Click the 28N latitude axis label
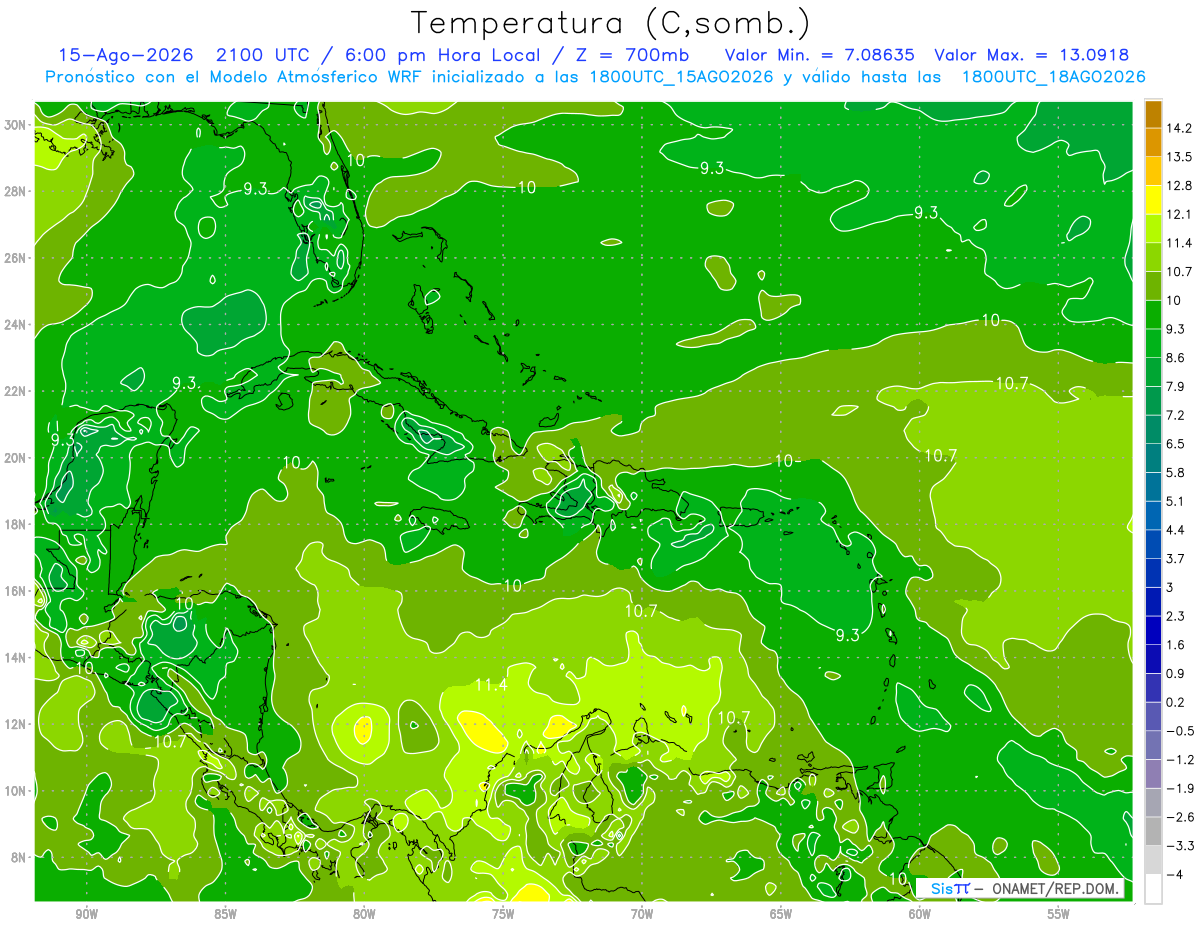 (x=15, y=191)
